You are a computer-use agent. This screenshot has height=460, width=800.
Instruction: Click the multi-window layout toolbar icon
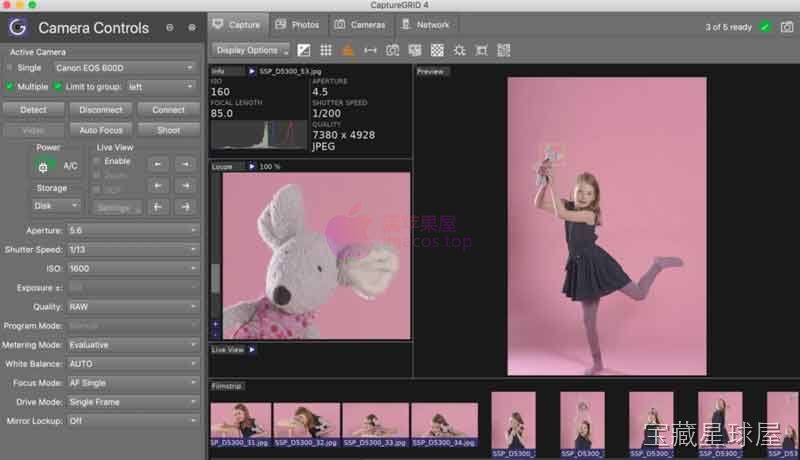coord(415,50)
